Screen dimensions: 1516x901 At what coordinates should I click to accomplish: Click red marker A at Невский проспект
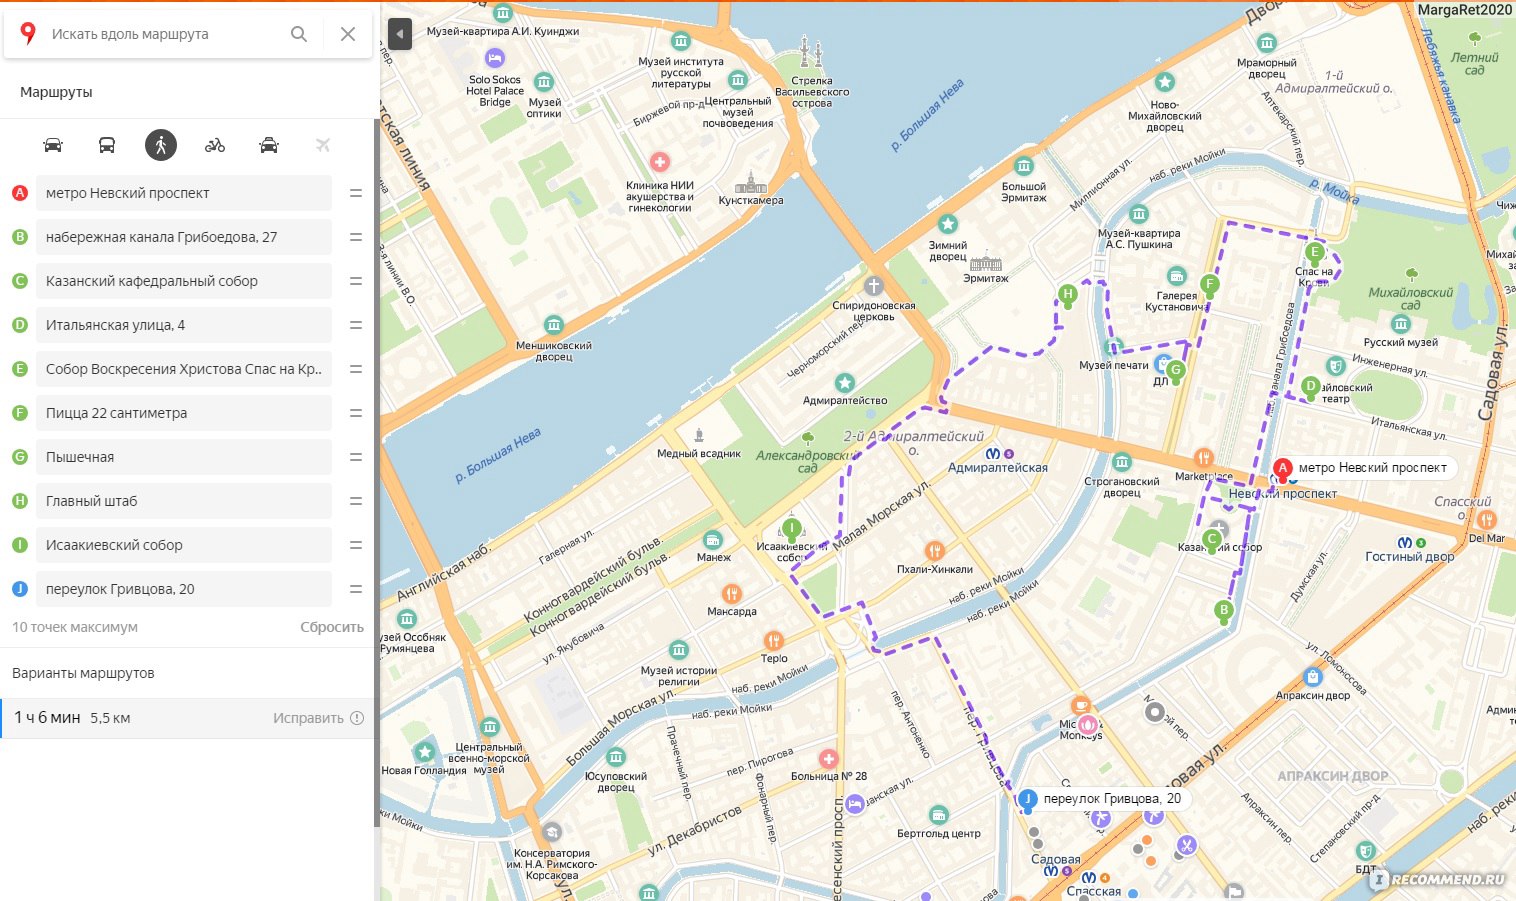pyautogui.click(x=1283, y=468)
